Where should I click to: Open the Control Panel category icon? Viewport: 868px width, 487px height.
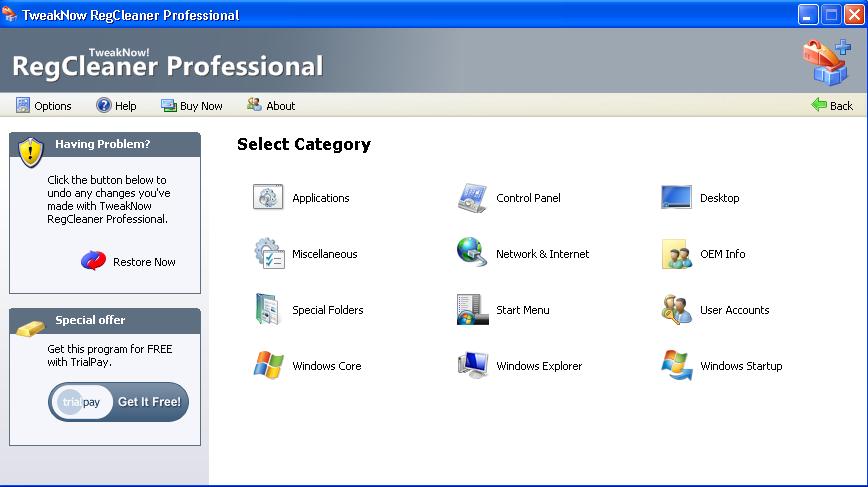coord(472,198)
